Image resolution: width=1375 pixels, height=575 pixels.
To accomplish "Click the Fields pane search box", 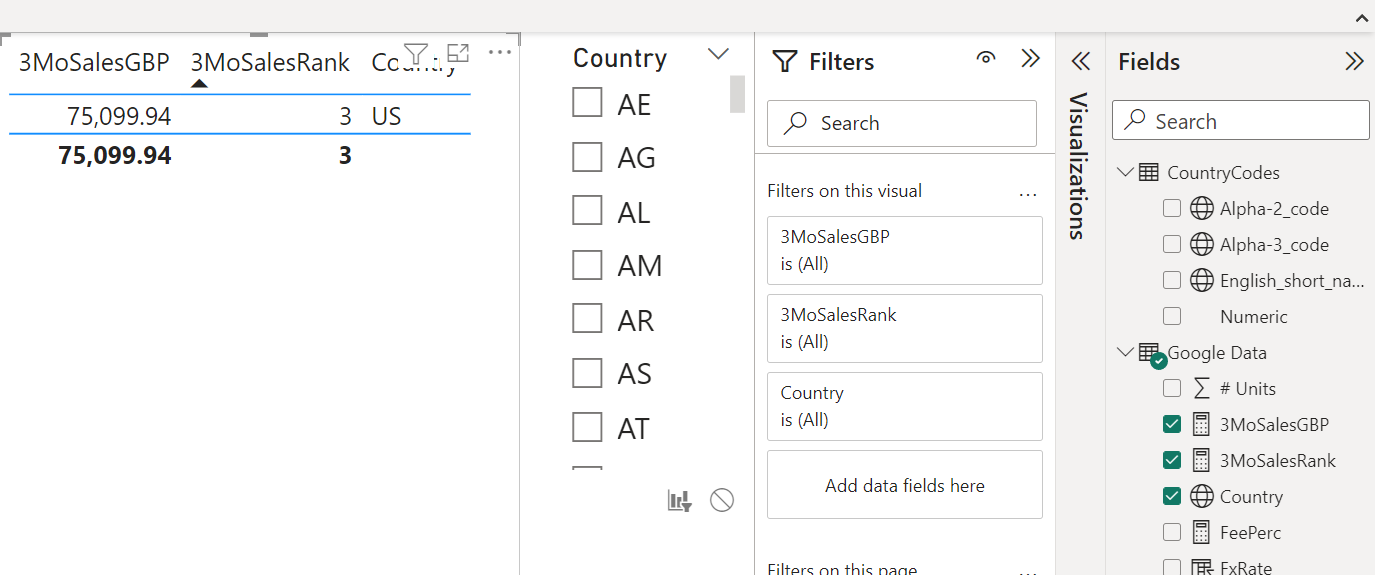I will [1240, 121].
